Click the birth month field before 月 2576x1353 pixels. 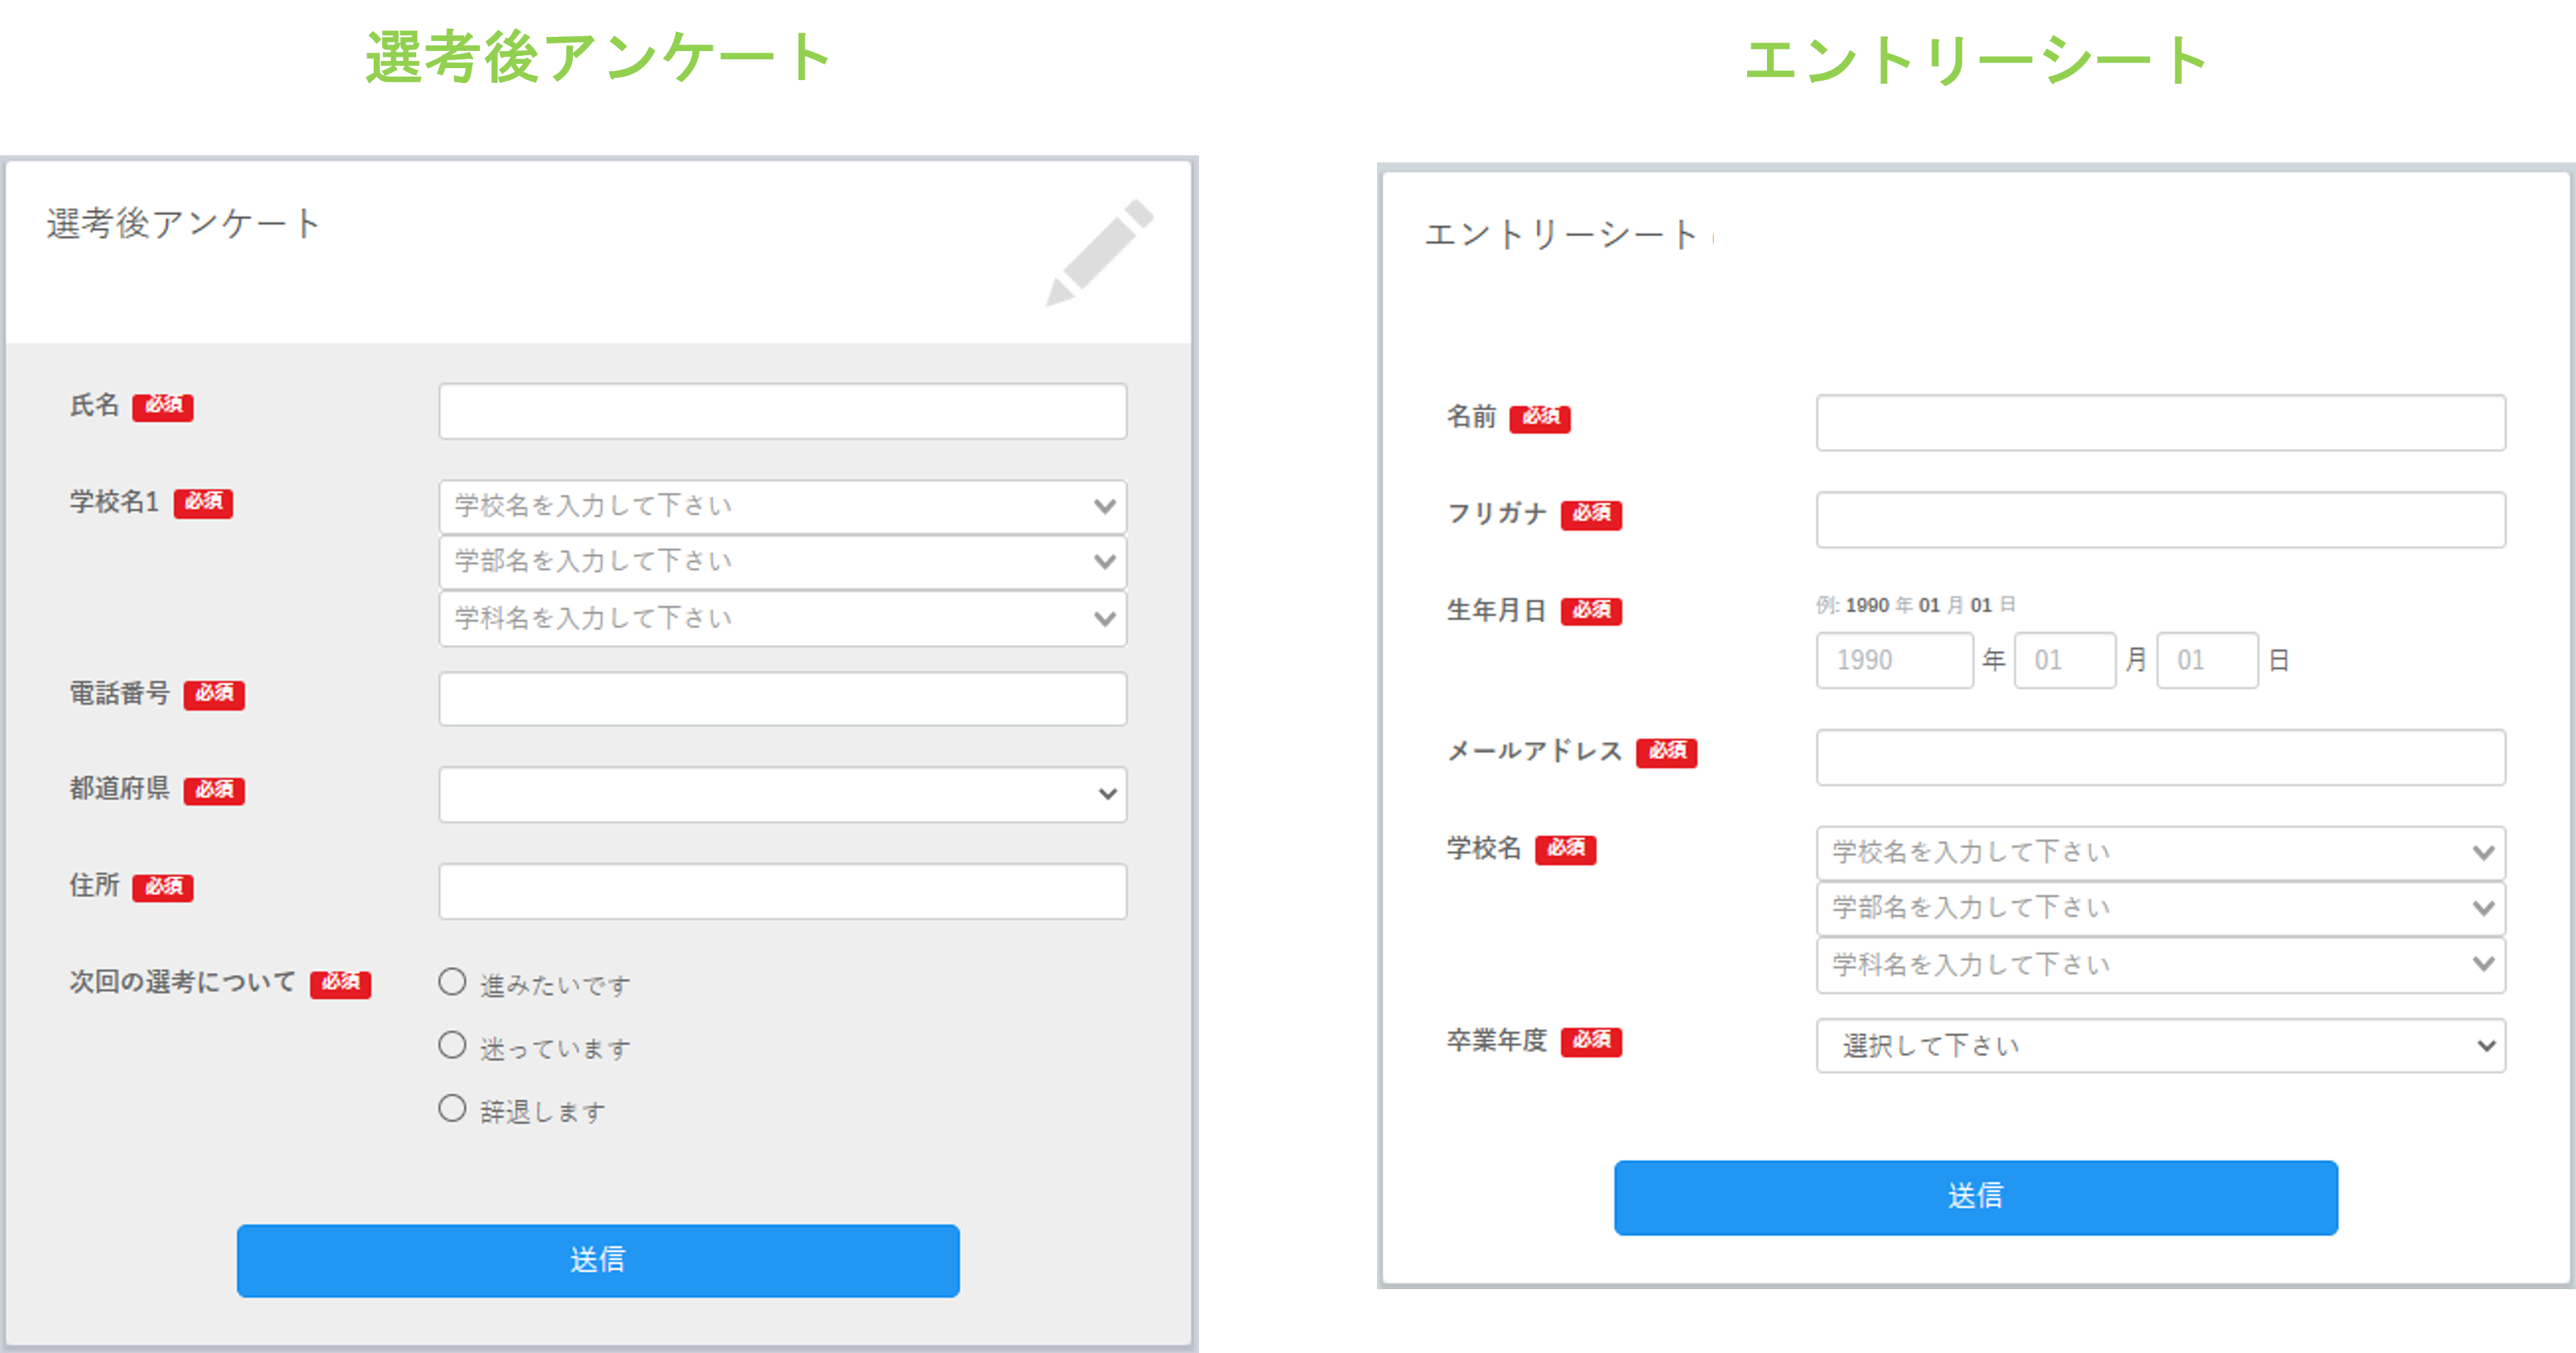(x=2064, y=660)
